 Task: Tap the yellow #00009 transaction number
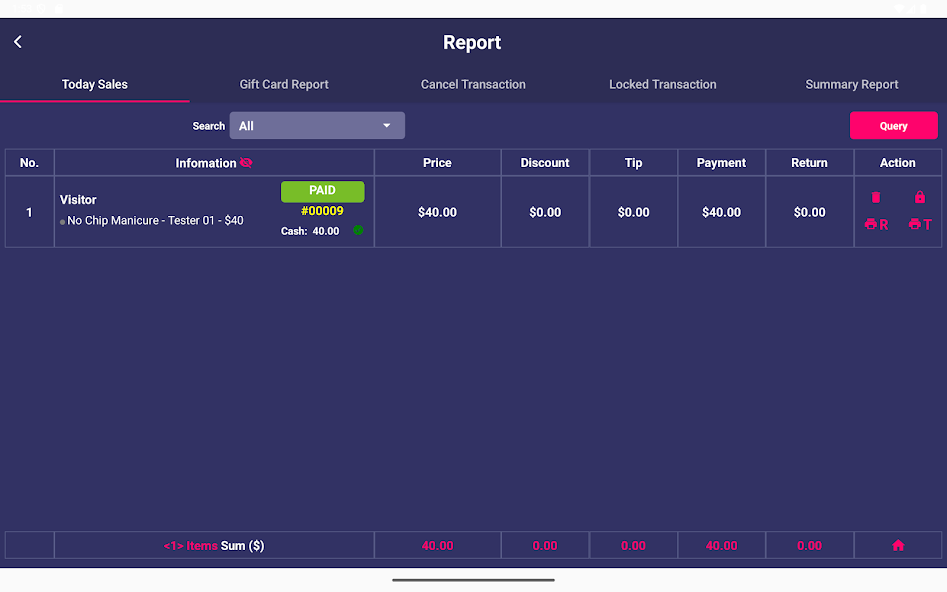point(322,211)
